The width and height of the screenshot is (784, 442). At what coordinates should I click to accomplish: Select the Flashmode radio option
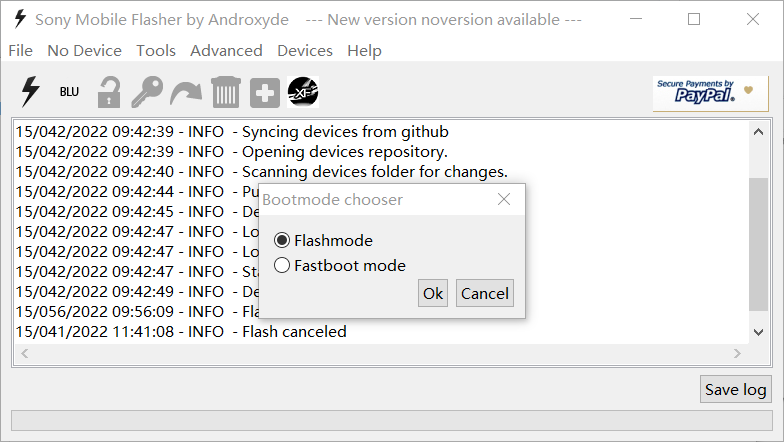[282, 240]
